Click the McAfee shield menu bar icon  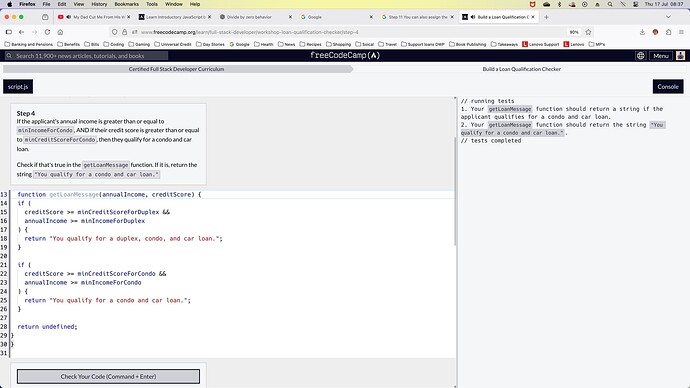pos(532,4)
